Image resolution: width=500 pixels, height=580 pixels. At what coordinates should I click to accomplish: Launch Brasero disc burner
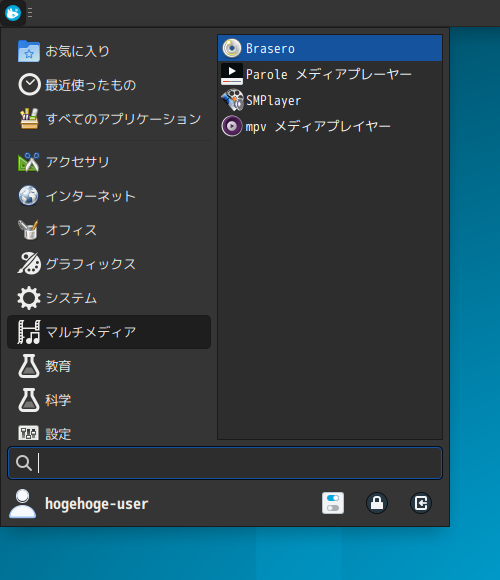coord(330,48)
